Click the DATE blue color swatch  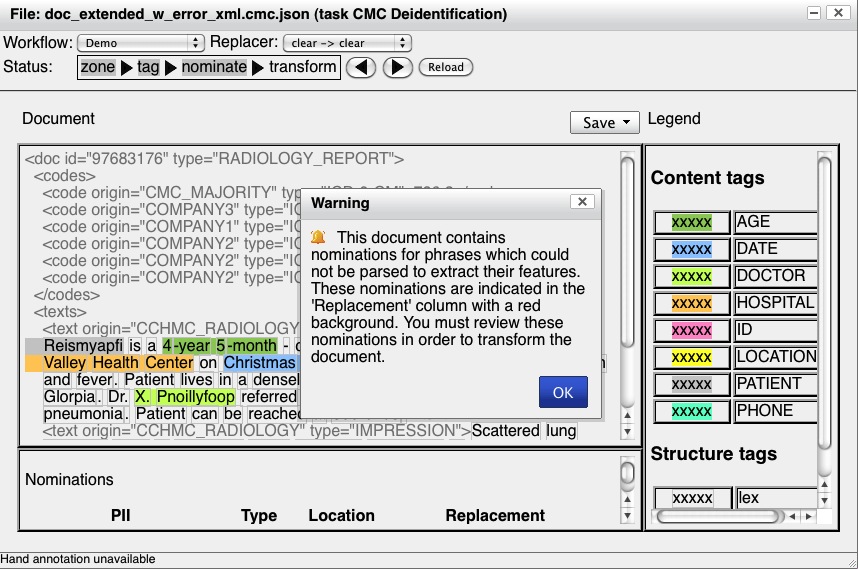coord(692,249)
